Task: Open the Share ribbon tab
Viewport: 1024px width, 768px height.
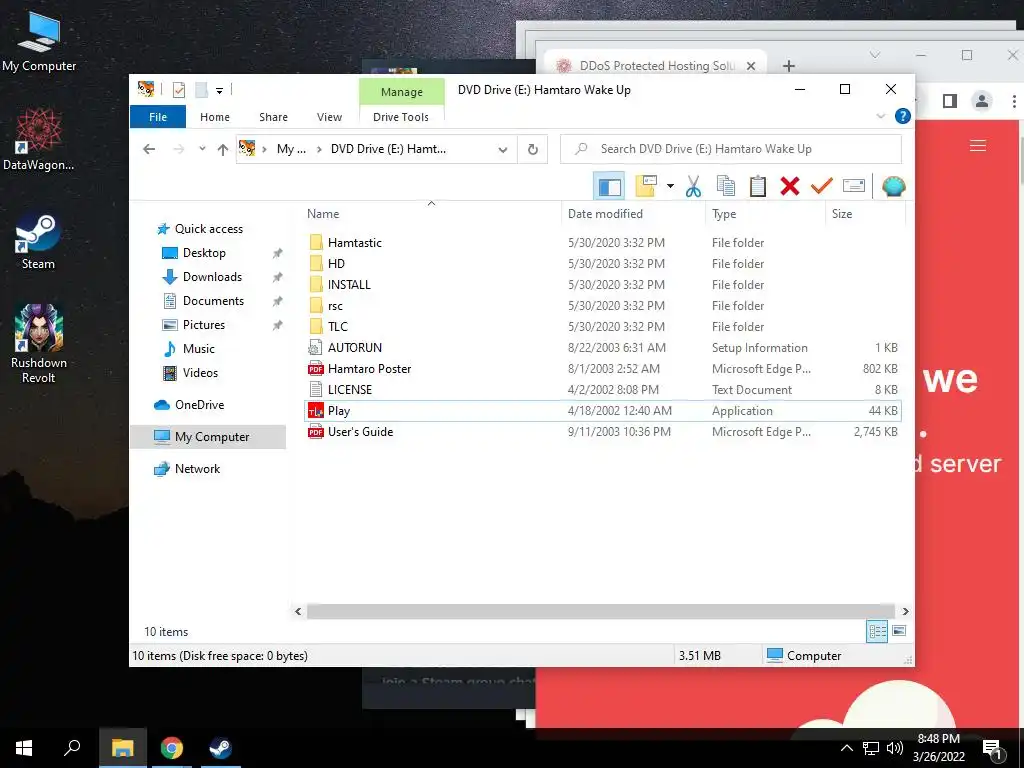Action: (273, 117)
